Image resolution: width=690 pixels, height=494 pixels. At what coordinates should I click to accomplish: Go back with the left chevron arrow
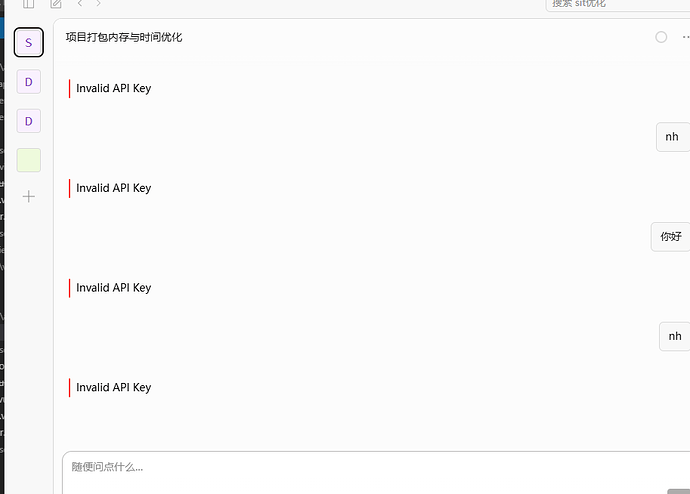[80, 4]
